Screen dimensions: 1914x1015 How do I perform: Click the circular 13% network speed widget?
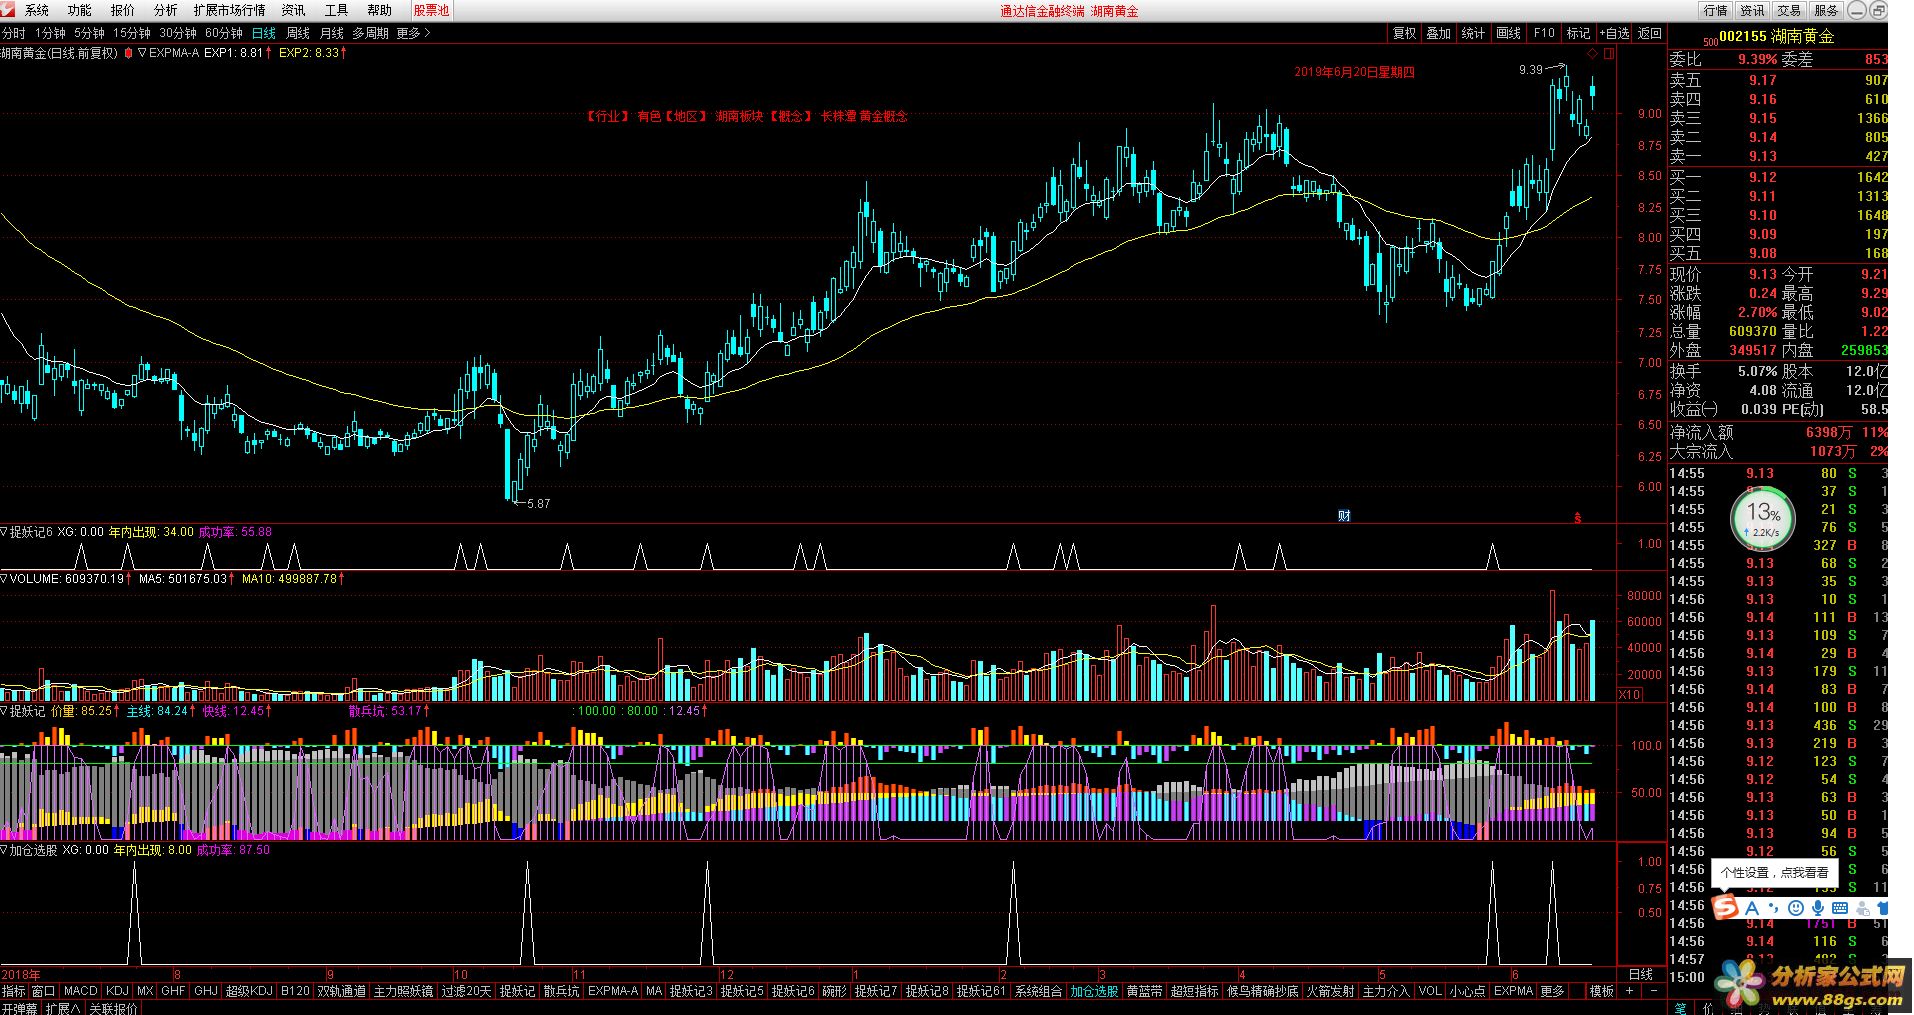click(1762, 519)
